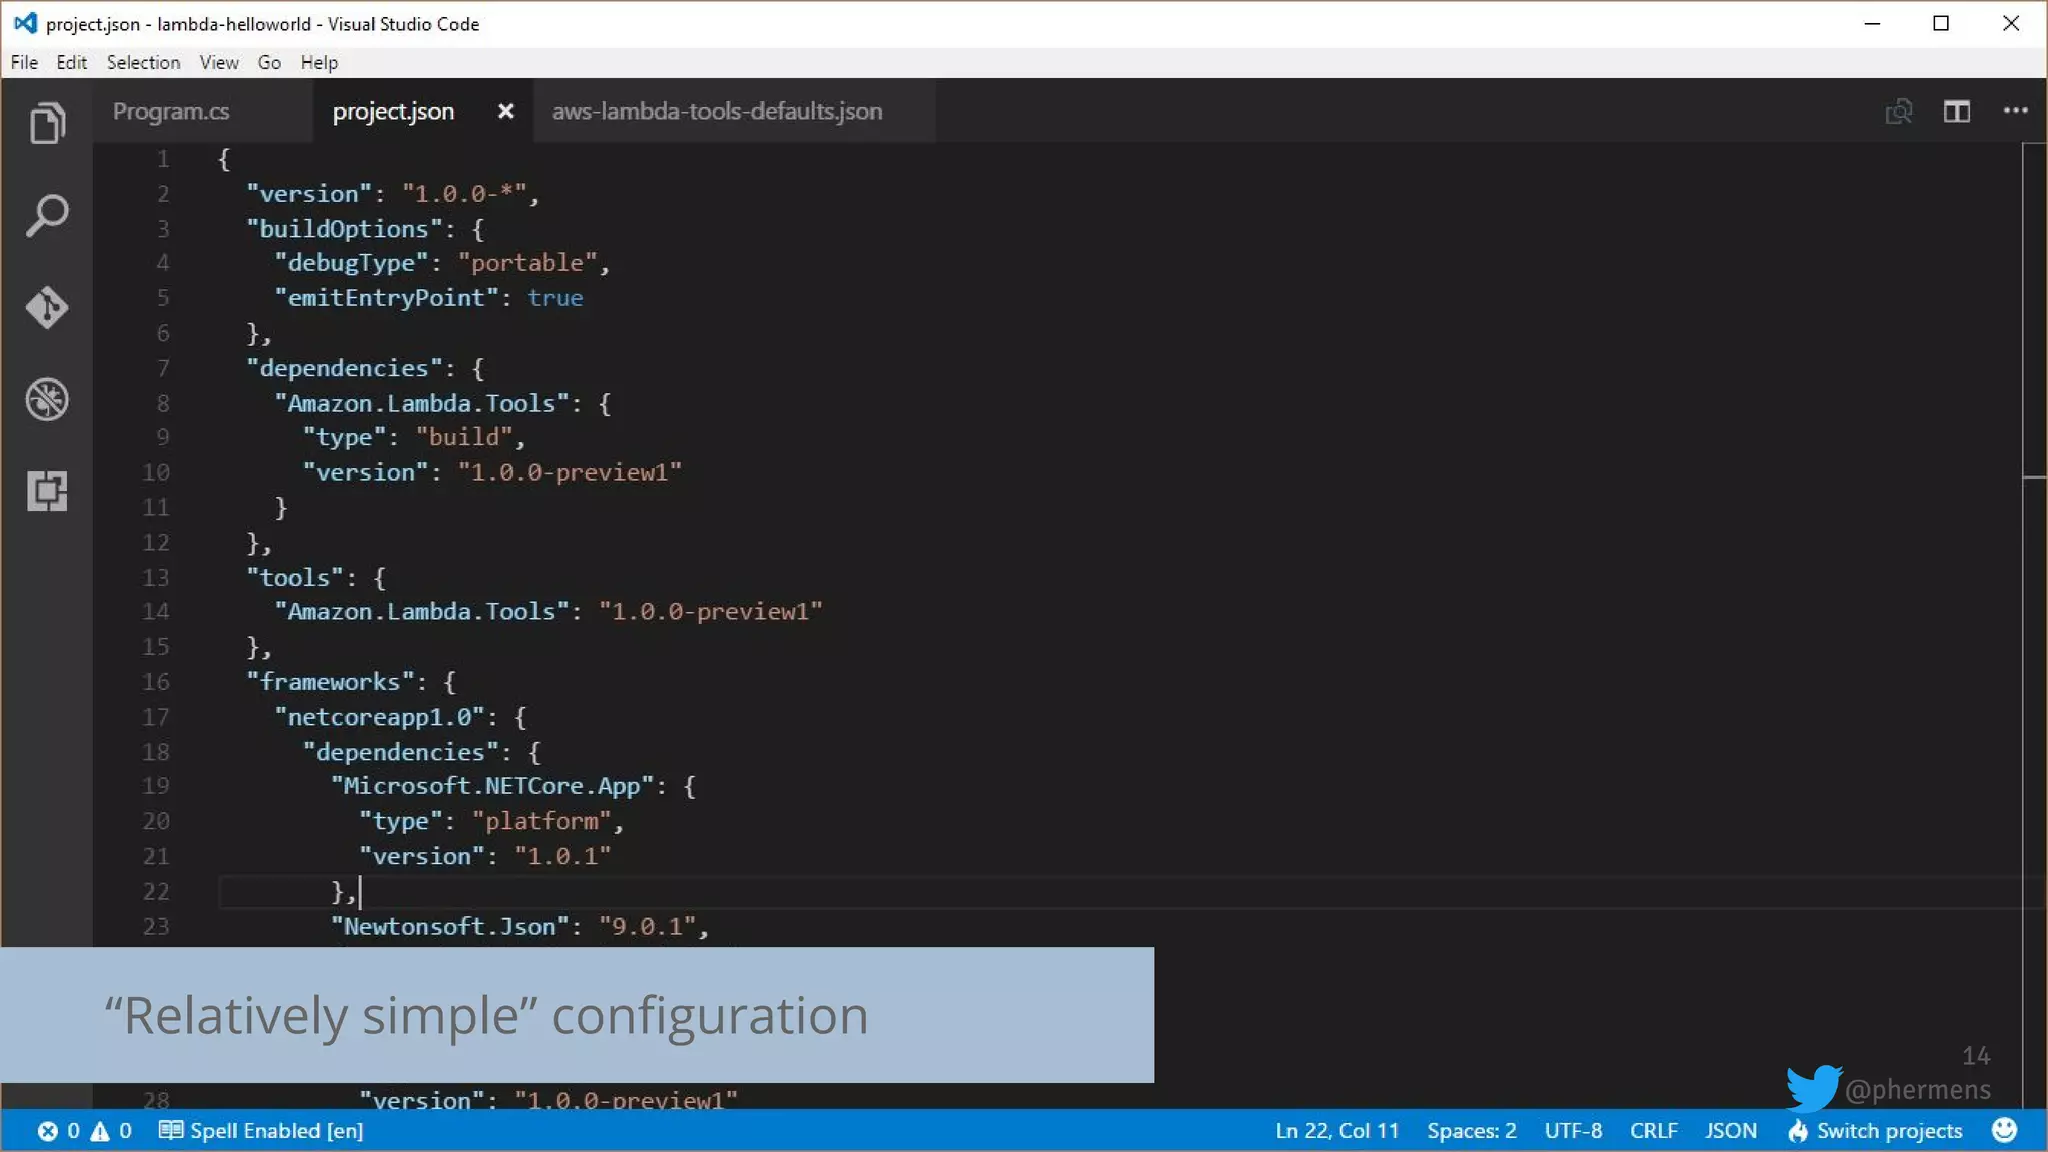The width and height of the screenshot is (2048, 1152).
Task: Click the "build" string value on line 9
Action: (464, 438)
